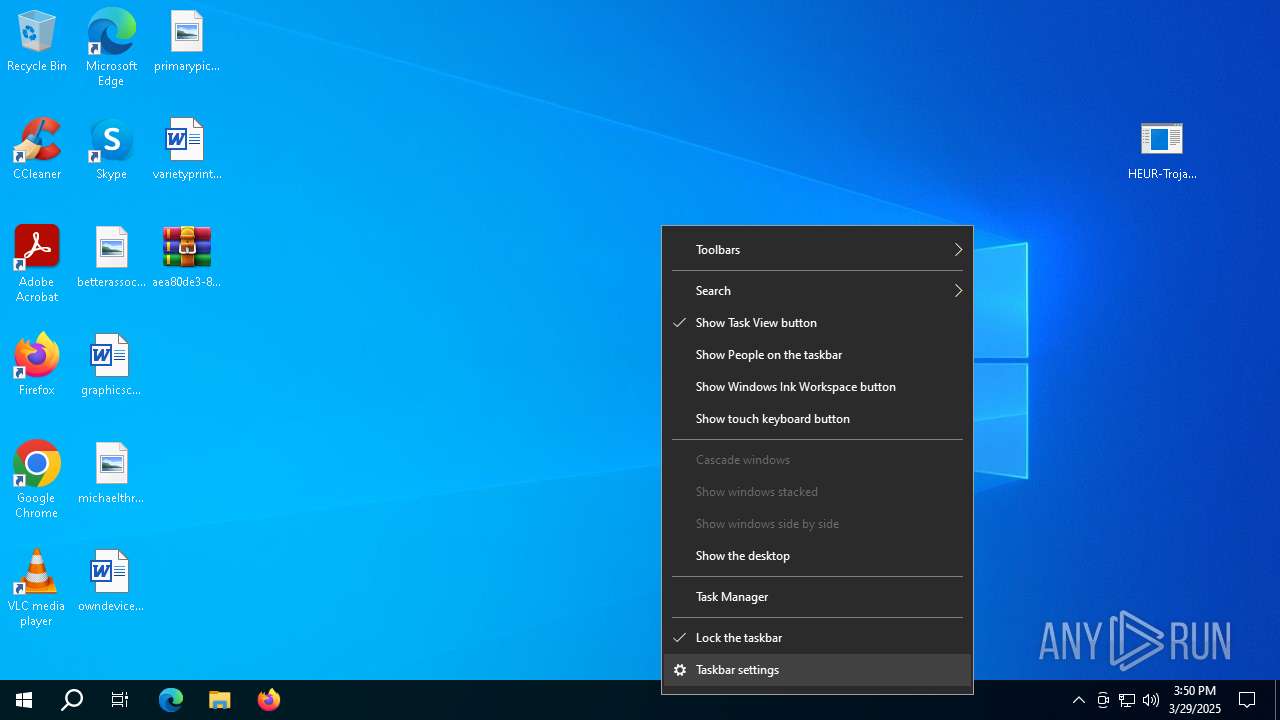Expand the Toolbars submenu
The height and width of the screenshot is (720, 1280).
[818, 250]
